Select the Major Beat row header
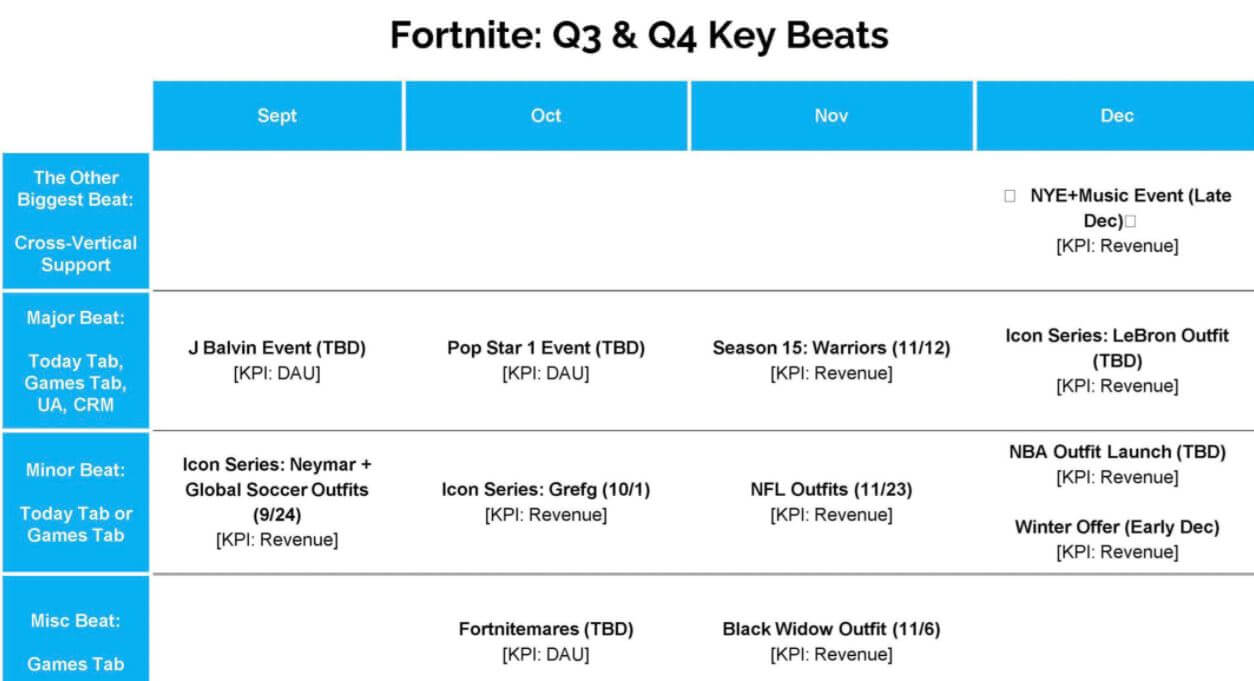 coord(76,361)
